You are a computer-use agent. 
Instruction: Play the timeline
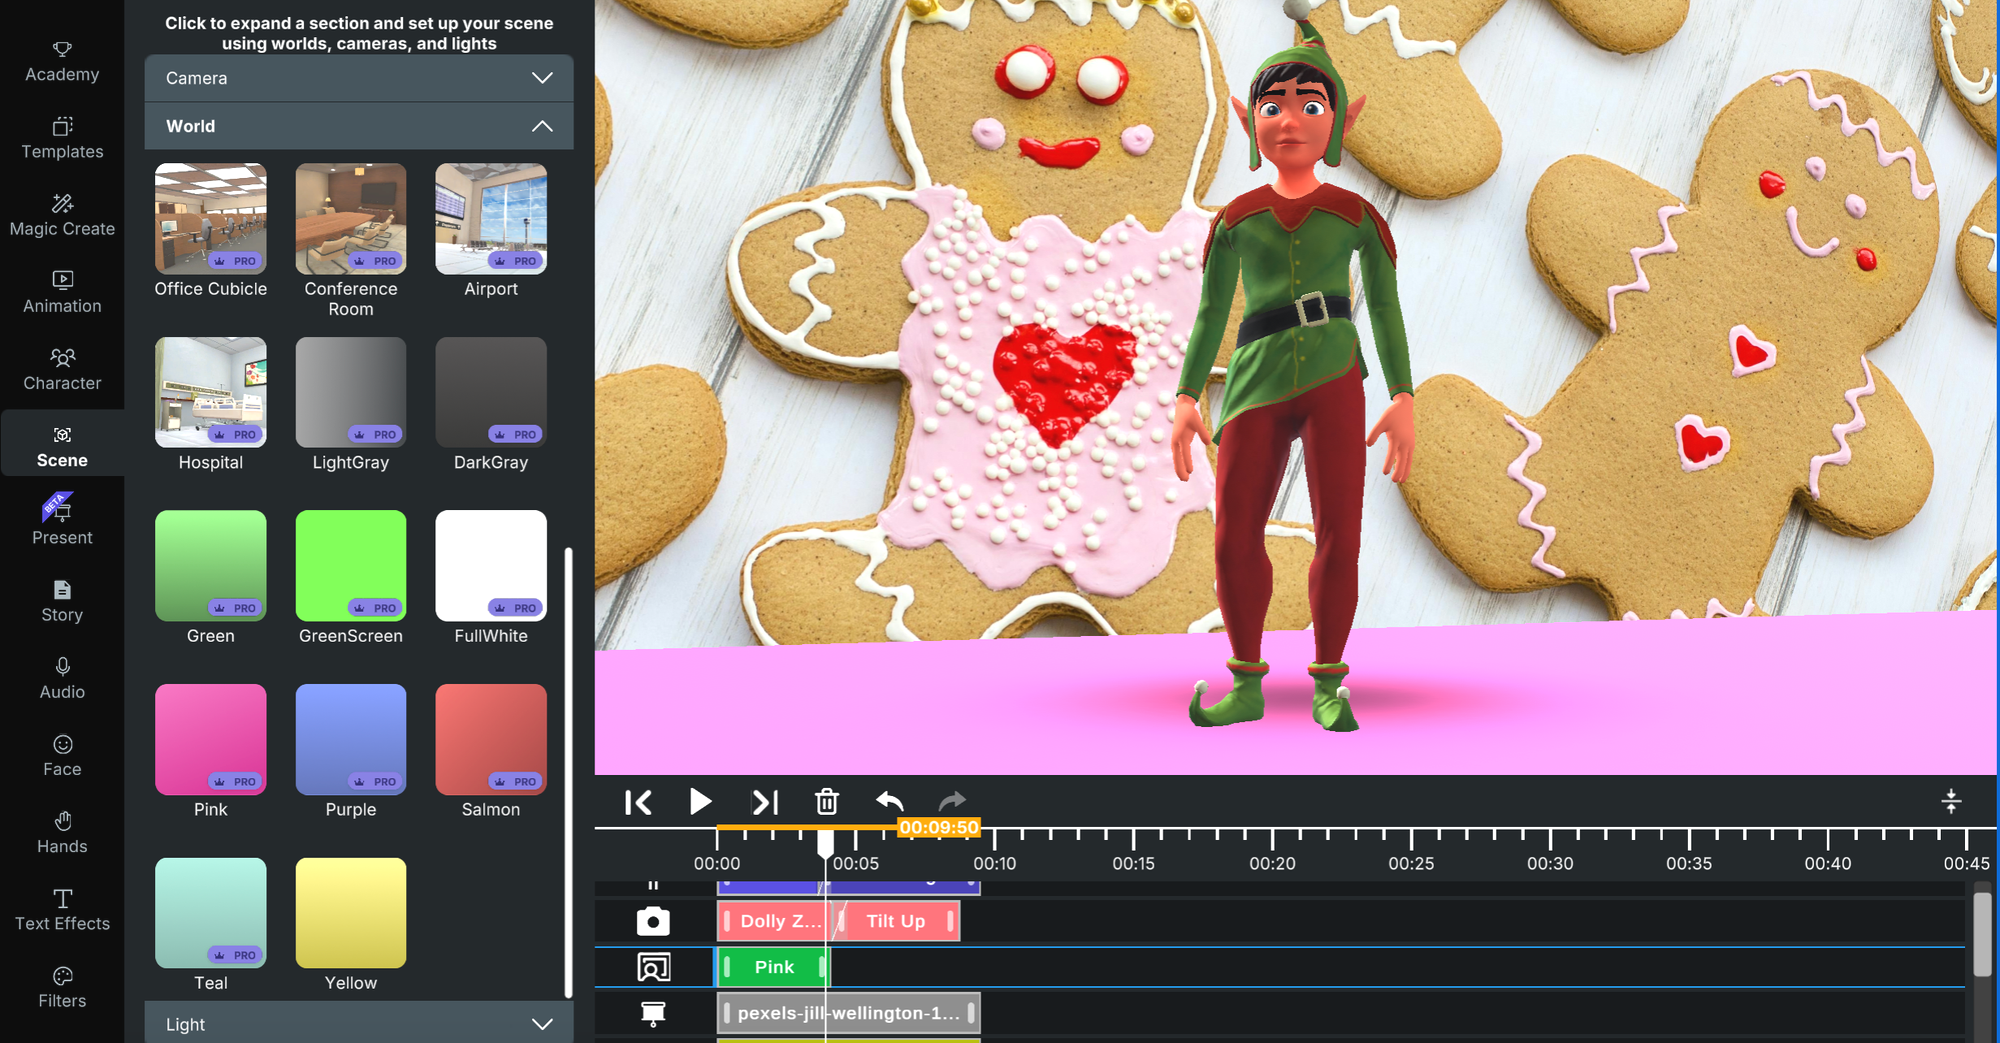point(700,801)
